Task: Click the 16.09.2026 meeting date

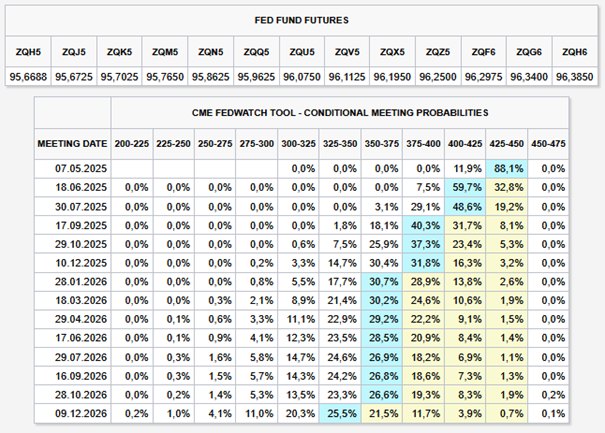Action: 81,376
